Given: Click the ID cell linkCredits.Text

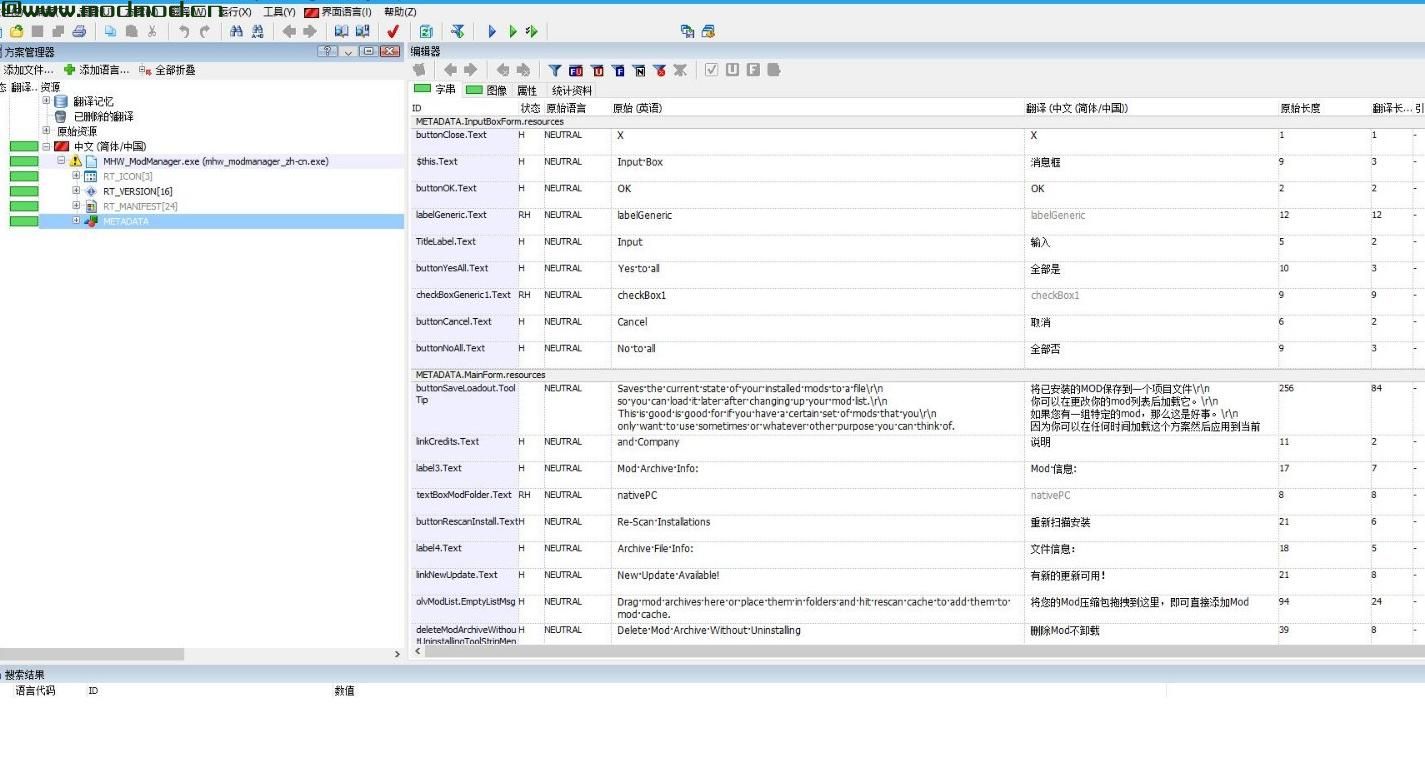Looking at the screenshot, I should tap(447, 442).
